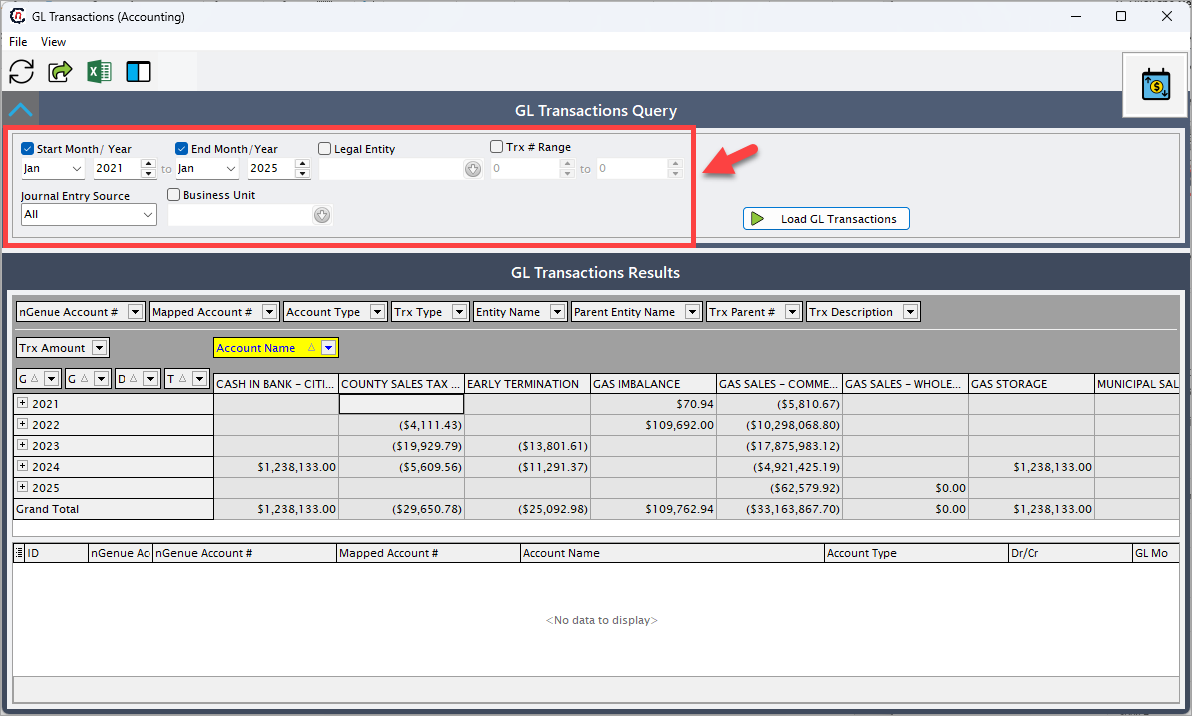Screen dimensions: 1192x716
Task: Open the View menu
Action: tap(53, 42)
